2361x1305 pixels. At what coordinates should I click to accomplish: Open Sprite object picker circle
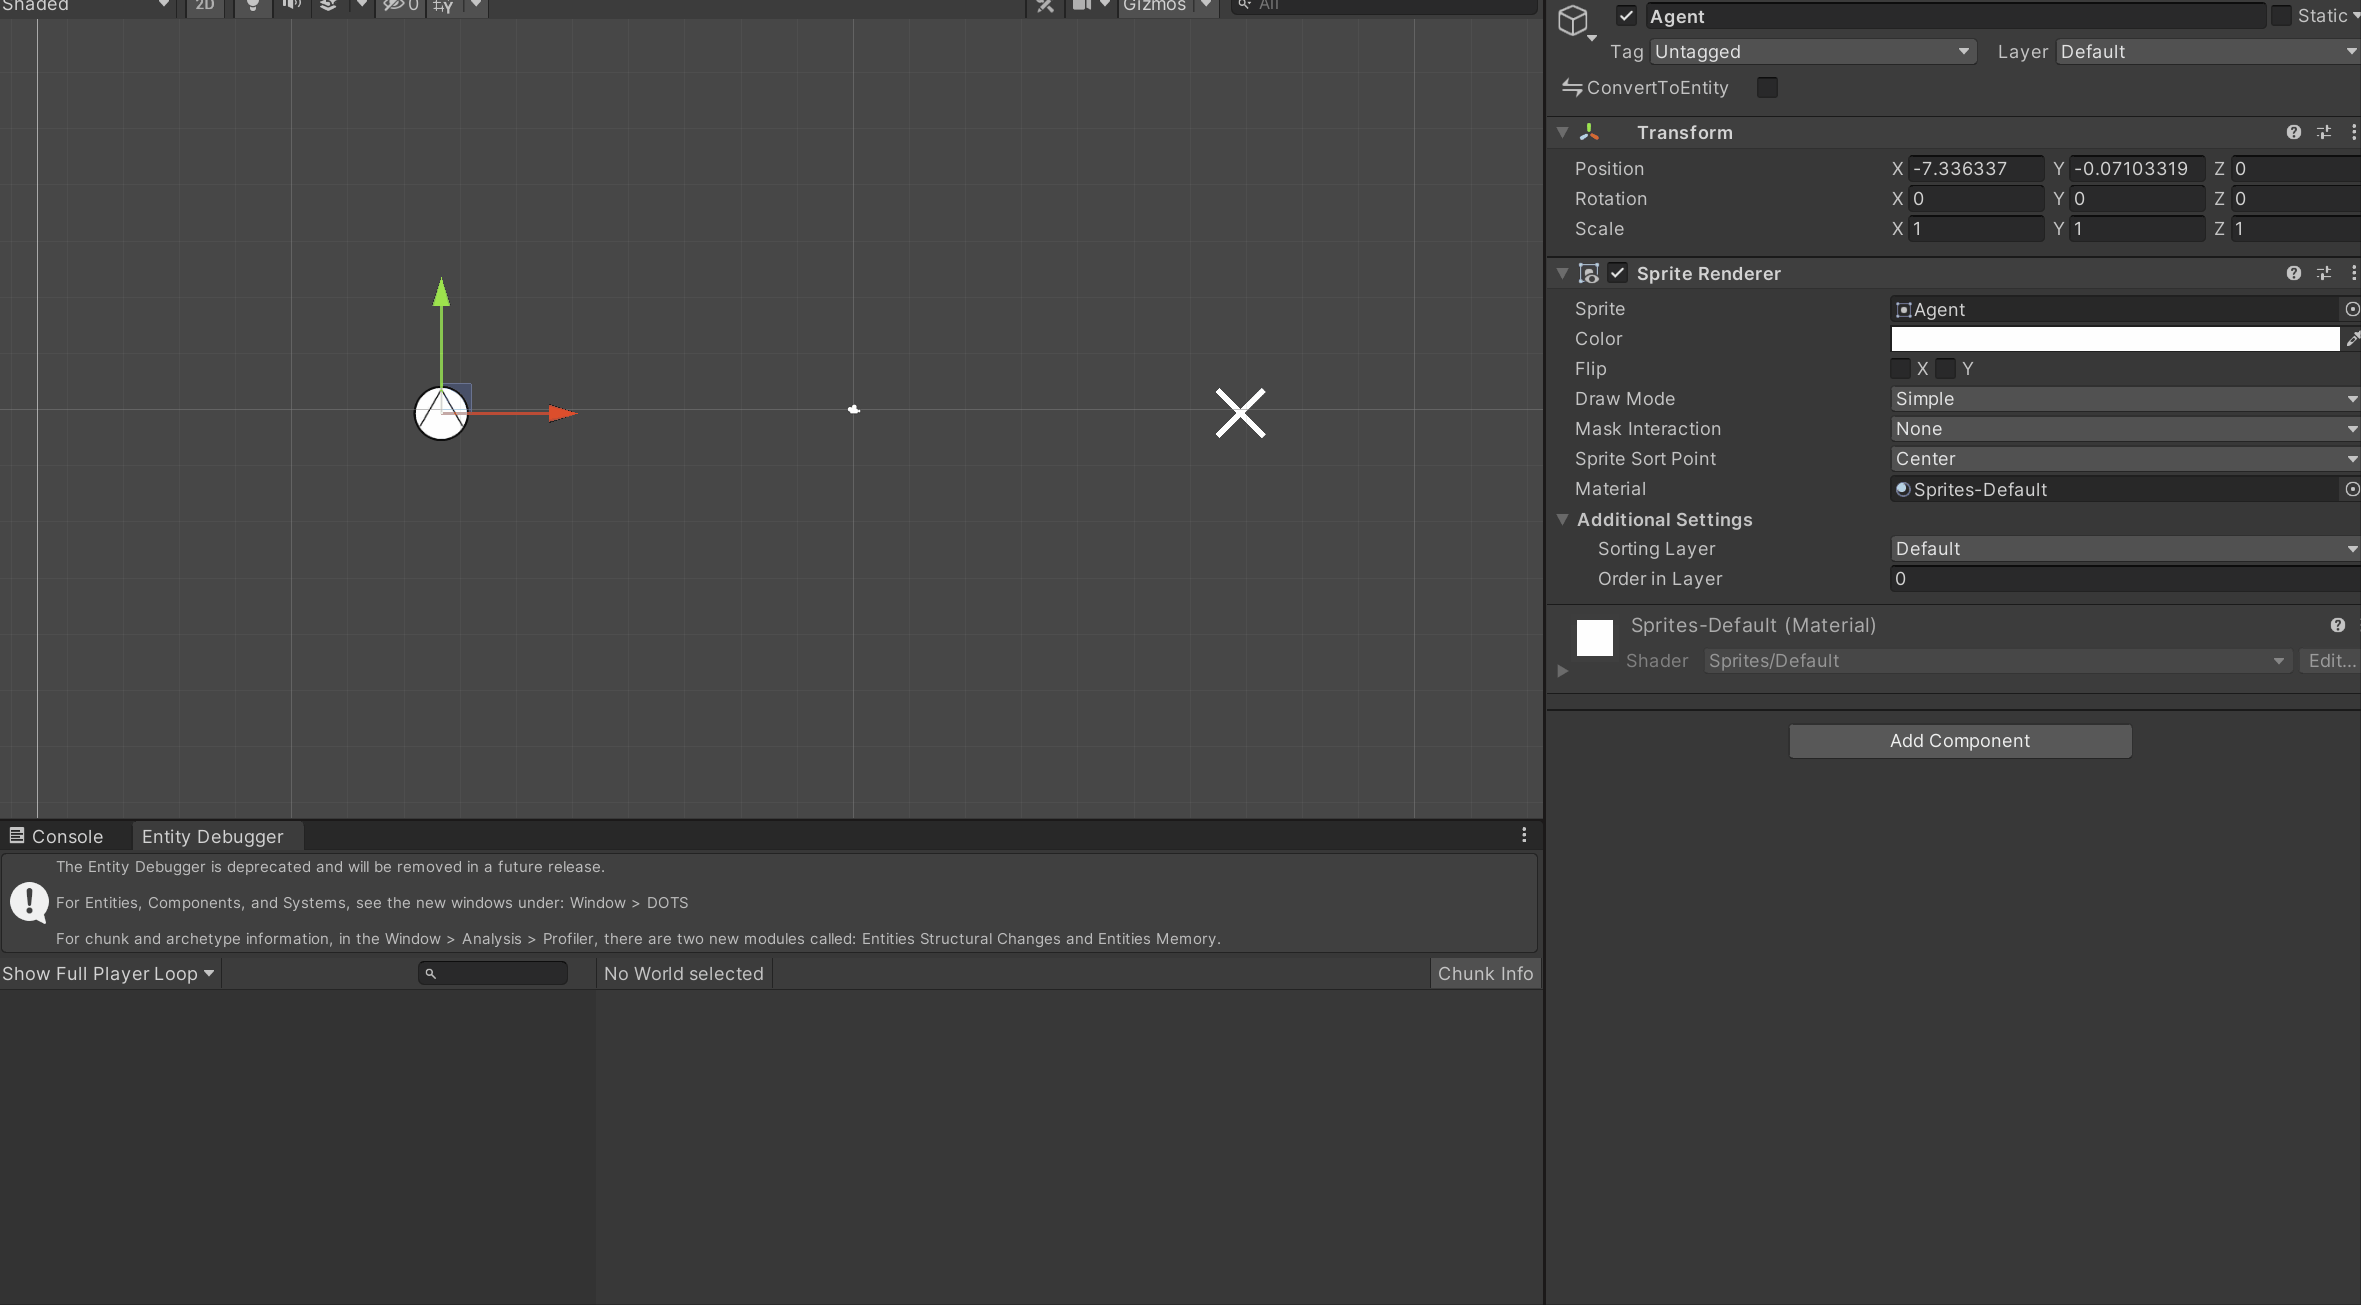click(2352, 309)
